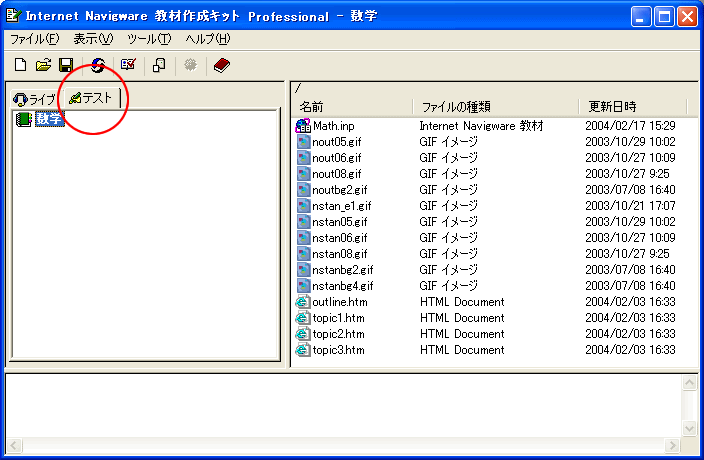The width and height of the screenshot is (704, 460).
Task: Click the scroll right arrow in output pane
Action: (673, 446)
